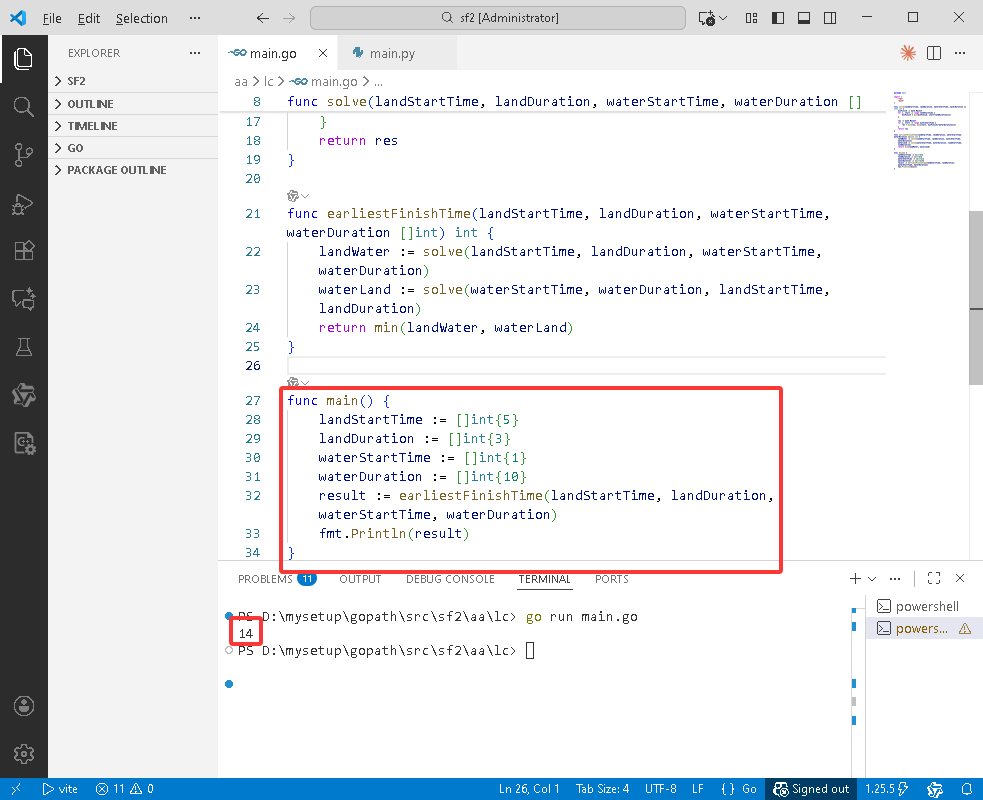The height and width of the screenshot is (800, 983).
Task: Open the Selection menu
Action: point(142,18)
